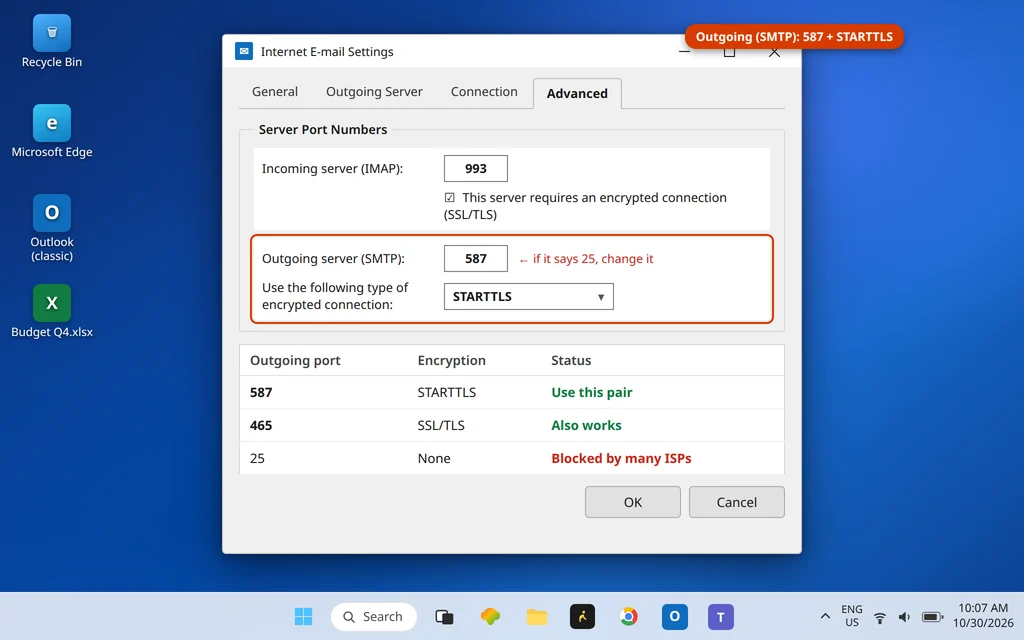Click the taskbar Search box
The image size is (1024, 640).
[x=374, y=616]
